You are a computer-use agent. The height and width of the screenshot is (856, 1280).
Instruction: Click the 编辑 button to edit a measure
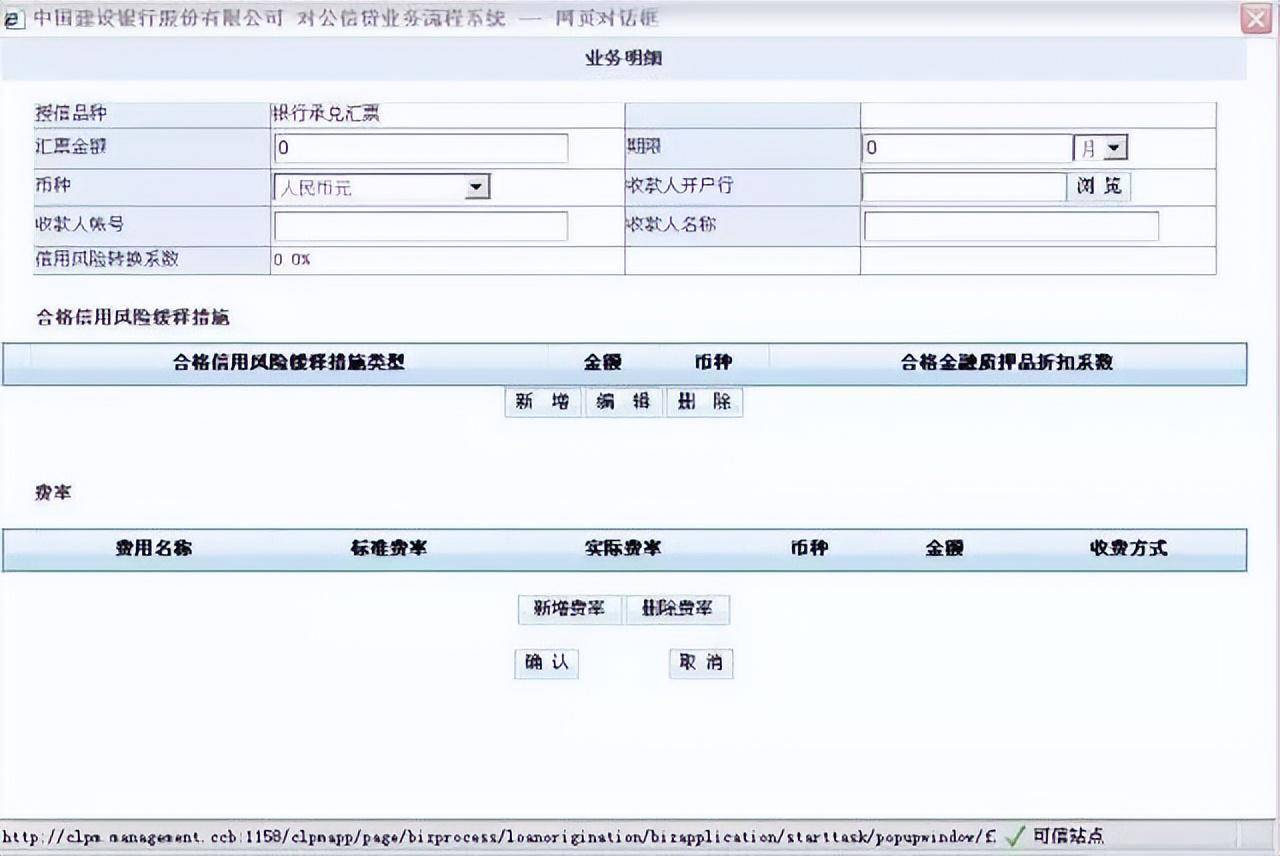point(624,401)
